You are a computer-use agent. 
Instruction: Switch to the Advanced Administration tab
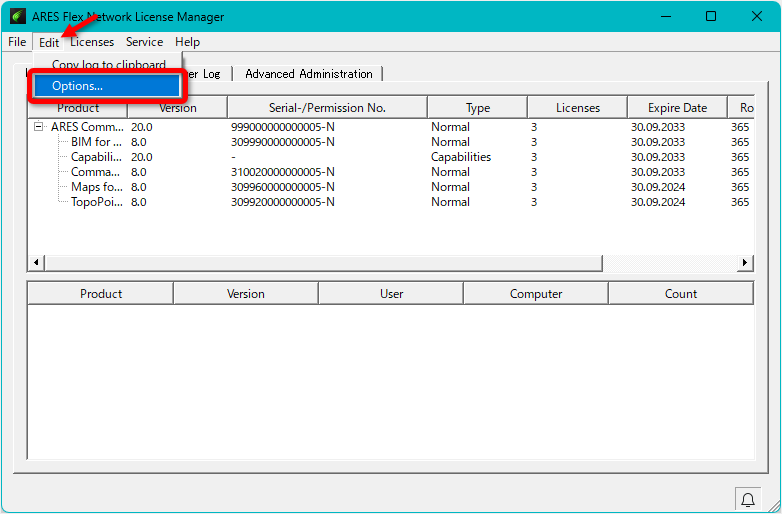309,74
